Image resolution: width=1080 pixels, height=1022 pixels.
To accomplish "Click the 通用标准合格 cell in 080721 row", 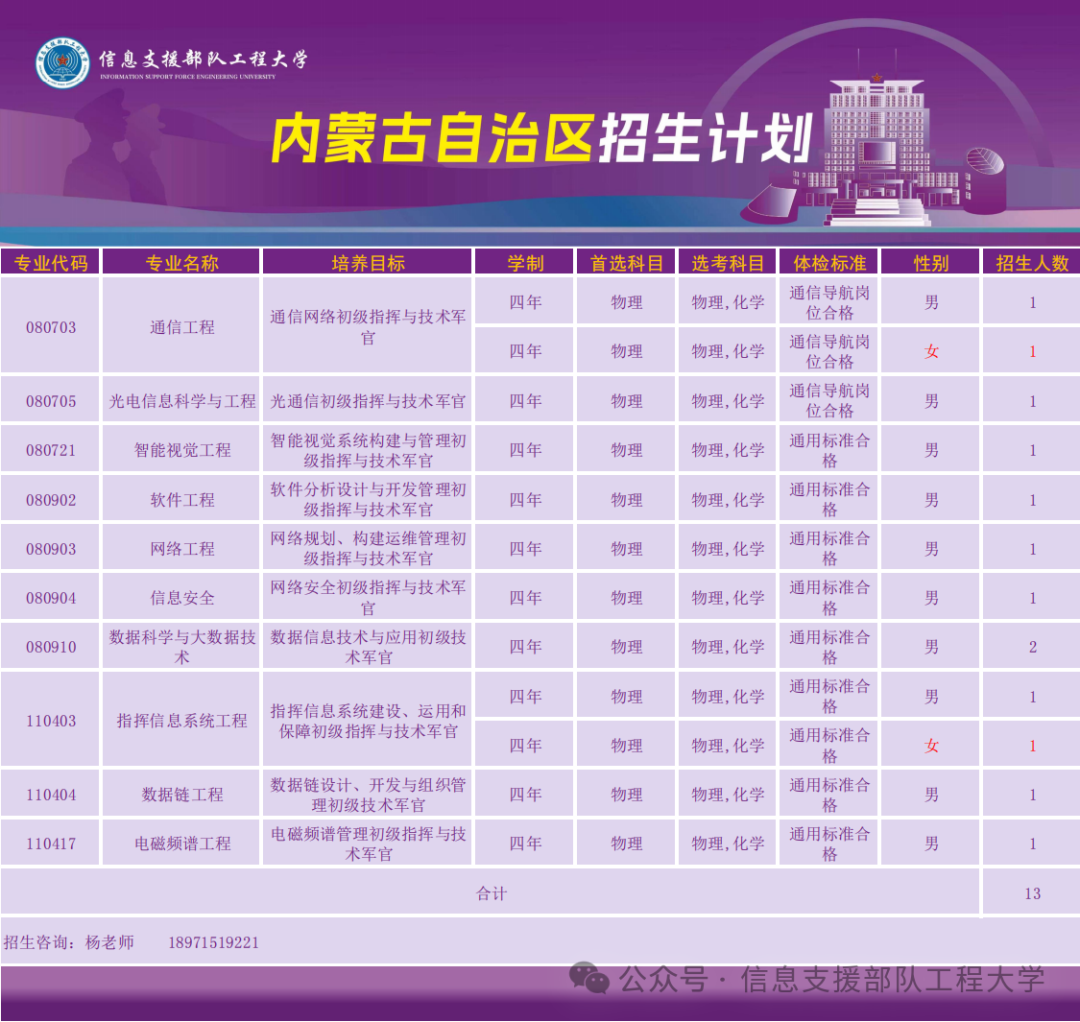I will 829,450.
